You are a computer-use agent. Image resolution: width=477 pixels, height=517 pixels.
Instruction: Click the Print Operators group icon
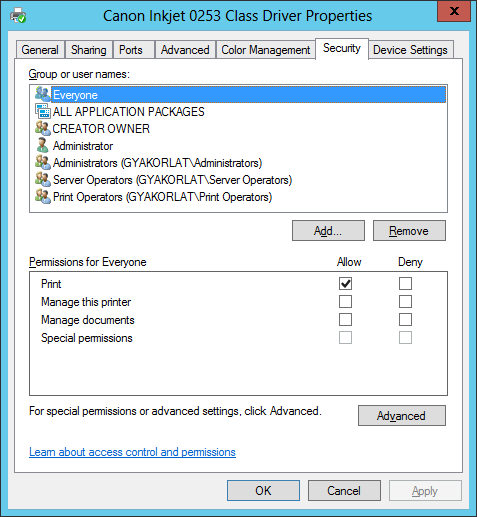click(43, 196)
